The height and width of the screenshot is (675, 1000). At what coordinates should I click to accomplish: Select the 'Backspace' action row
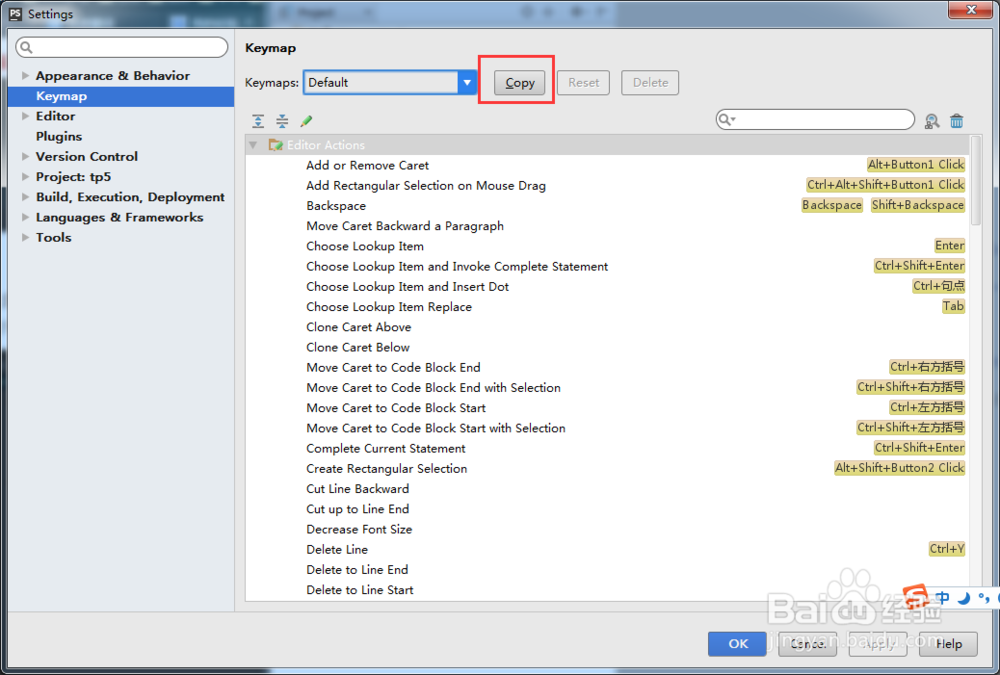coord(606,205)
